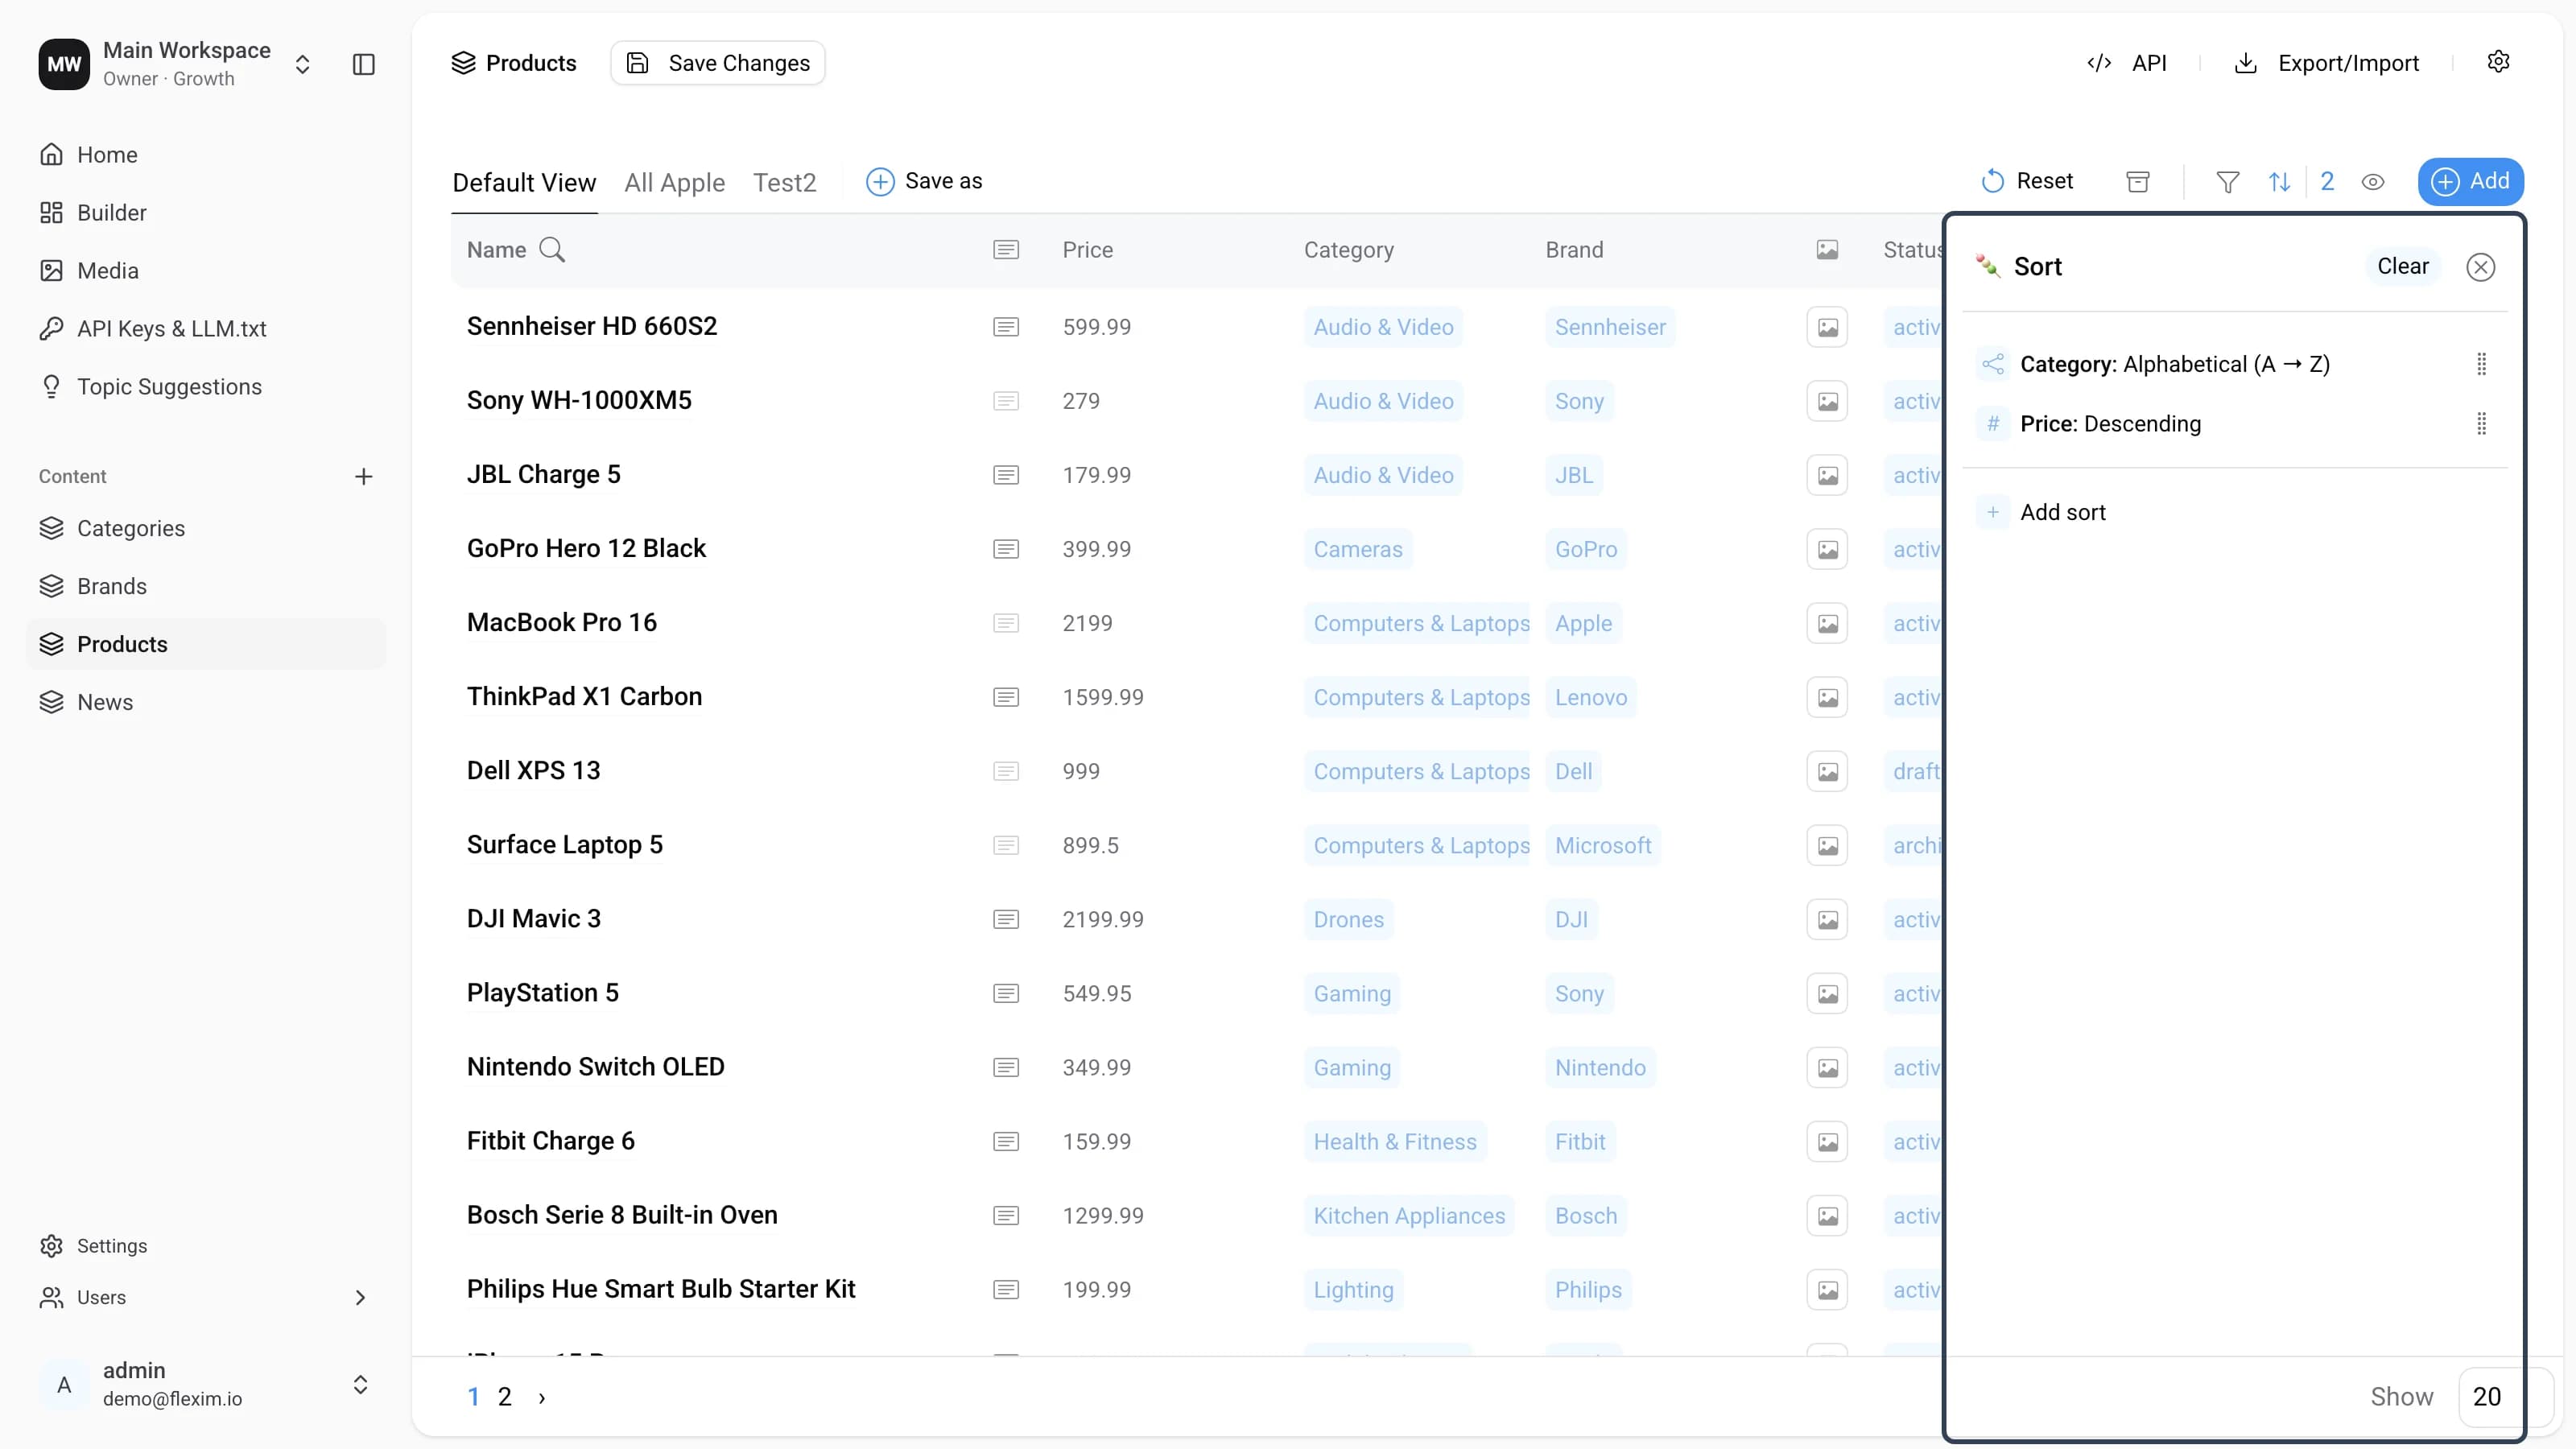Open Home in the sidebar
The width and height of the screenshot is (2576, 1449).
point(206,155)
